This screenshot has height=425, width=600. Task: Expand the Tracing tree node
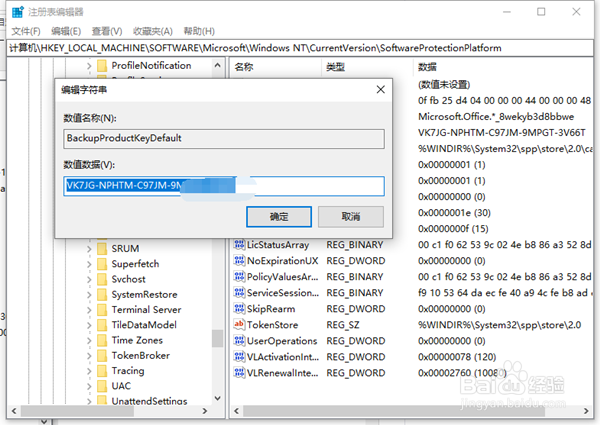pyautogui.click(x=89, y=371)
